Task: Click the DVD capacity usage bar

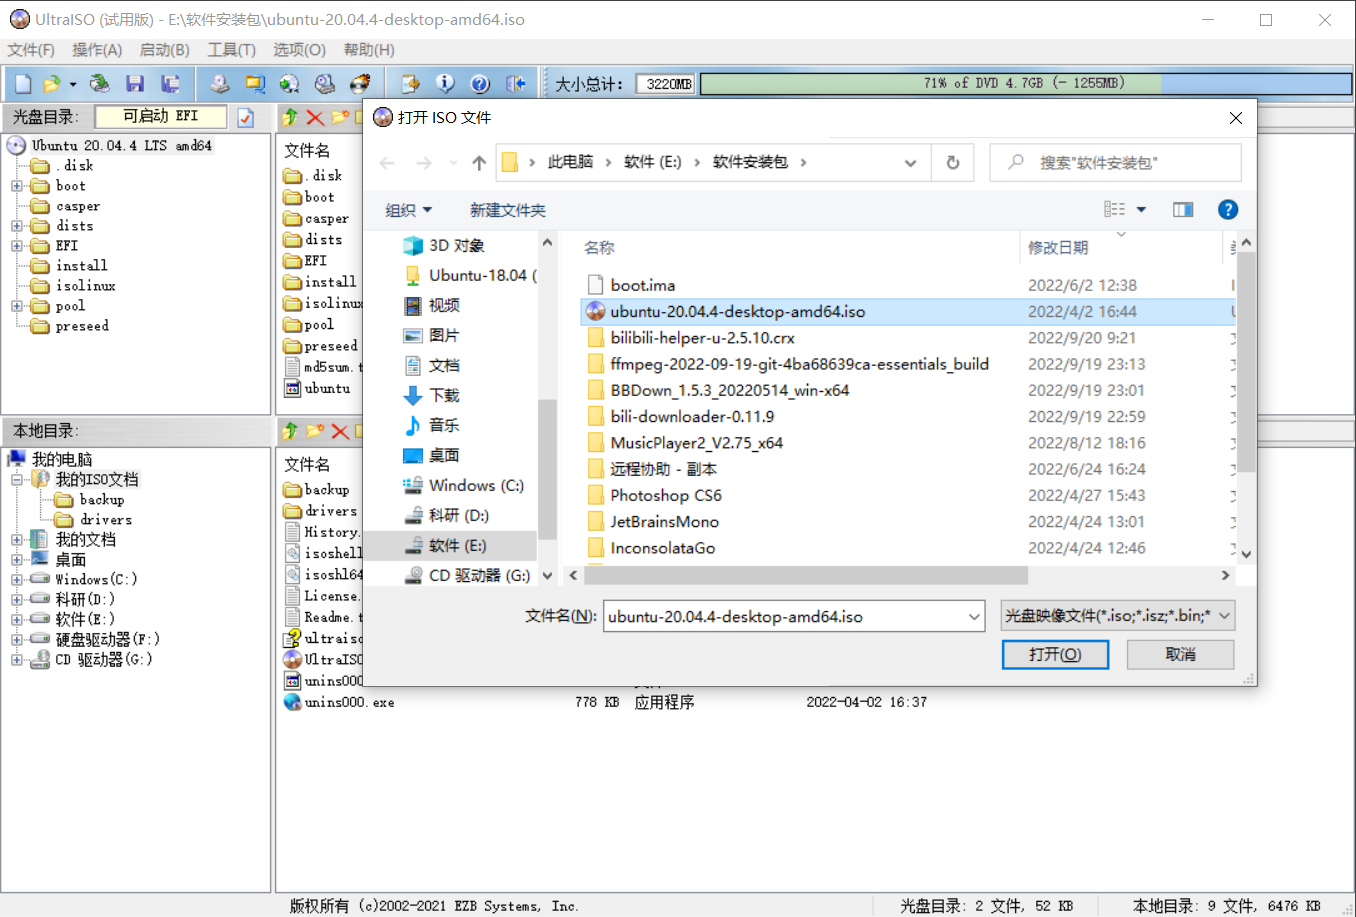Action: click(x=1024, y=84)
